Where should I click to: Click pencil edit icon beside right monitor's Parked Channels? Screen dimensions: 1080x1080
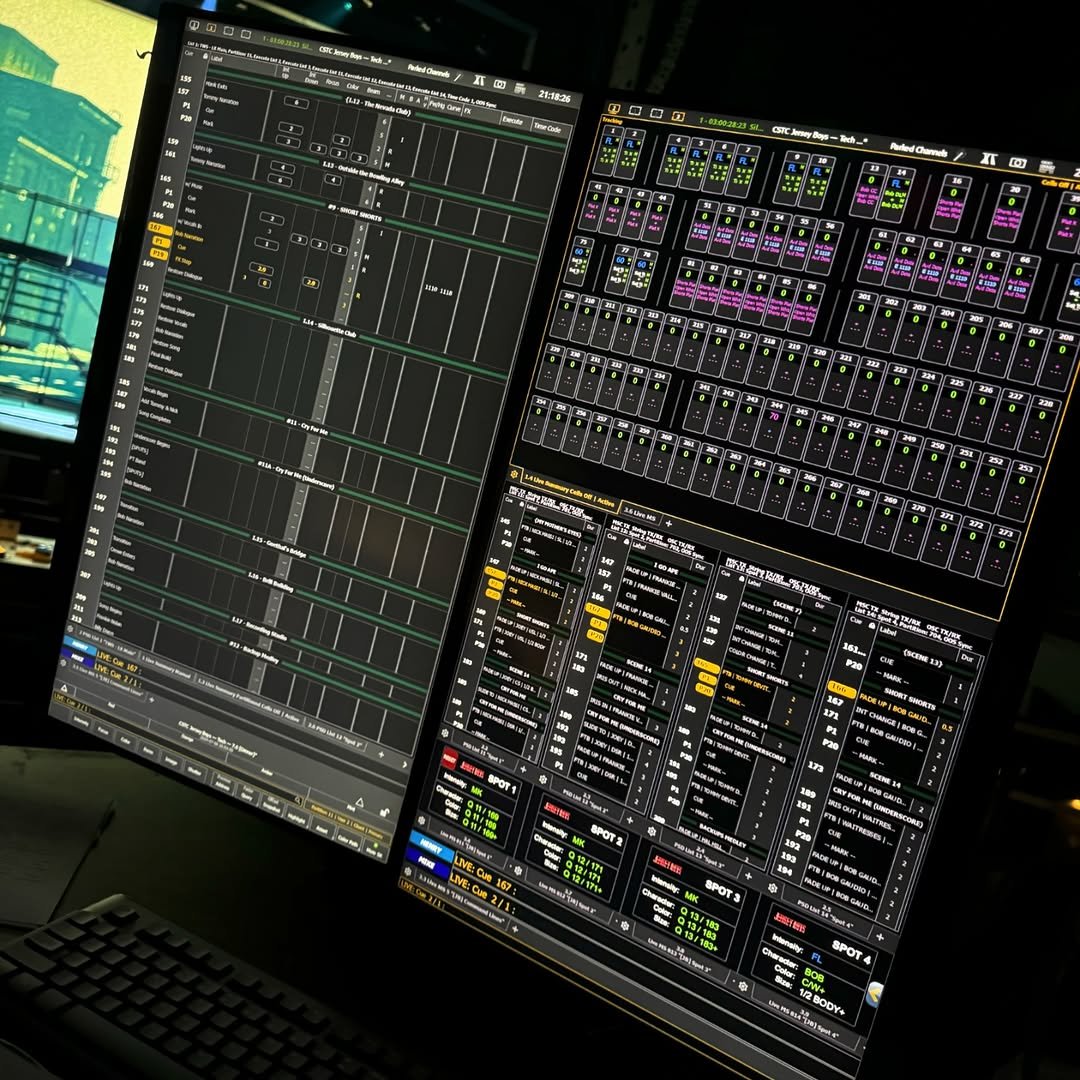pyautogui.click(x=958, y=156)
